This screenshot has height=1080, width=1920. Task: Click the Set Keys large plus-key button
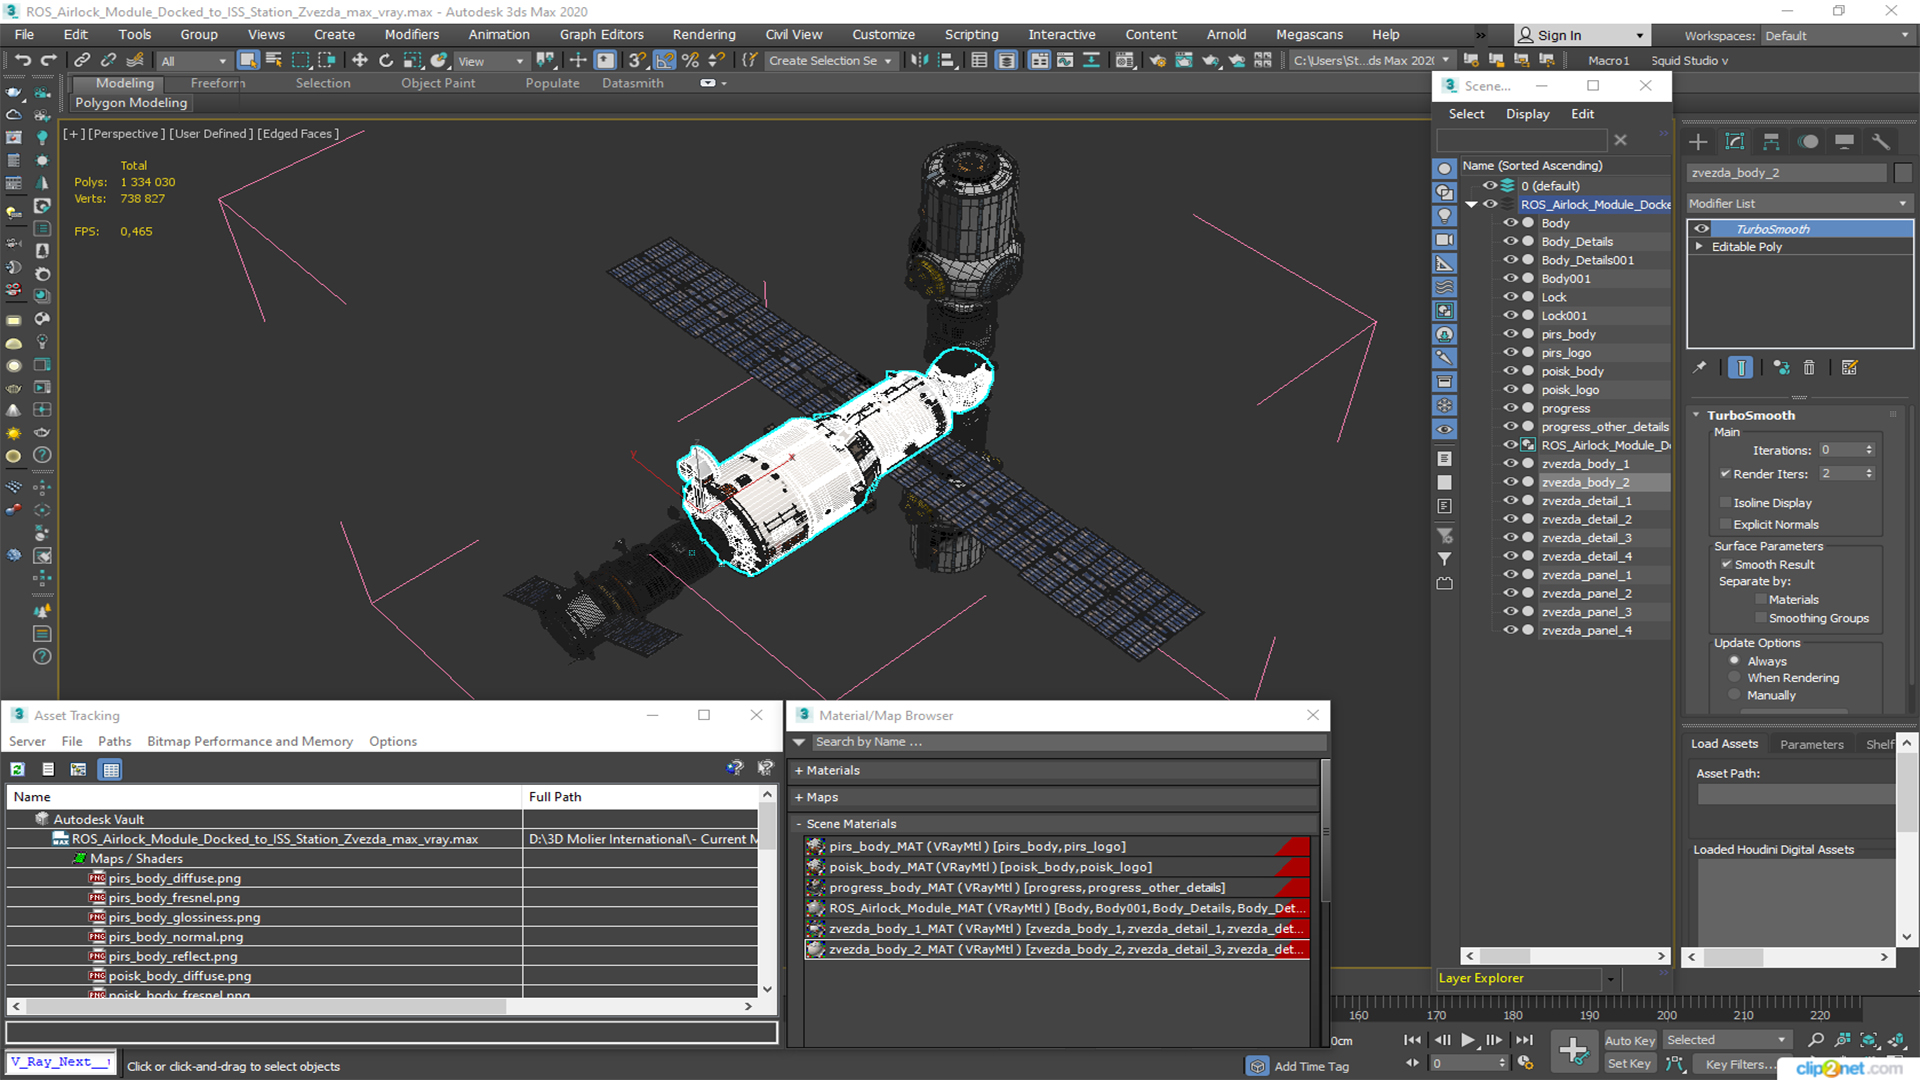point(1573,1051)
